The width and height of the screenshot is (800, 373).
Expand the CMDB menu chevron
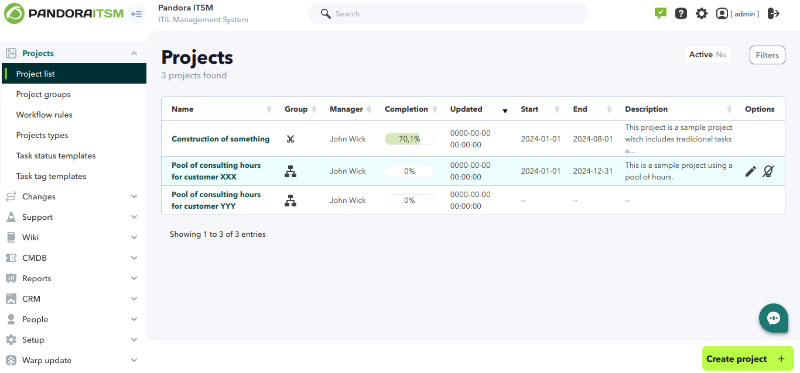click(x=134, y=258)
